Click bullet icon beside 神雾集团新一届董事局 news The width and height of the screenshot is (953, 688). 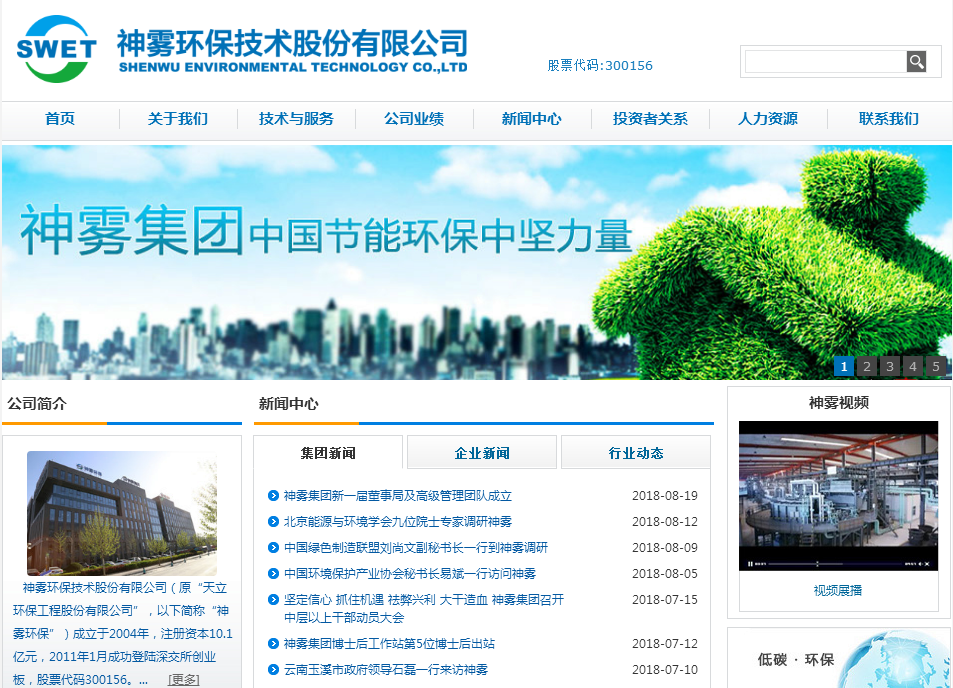point(274,496)
